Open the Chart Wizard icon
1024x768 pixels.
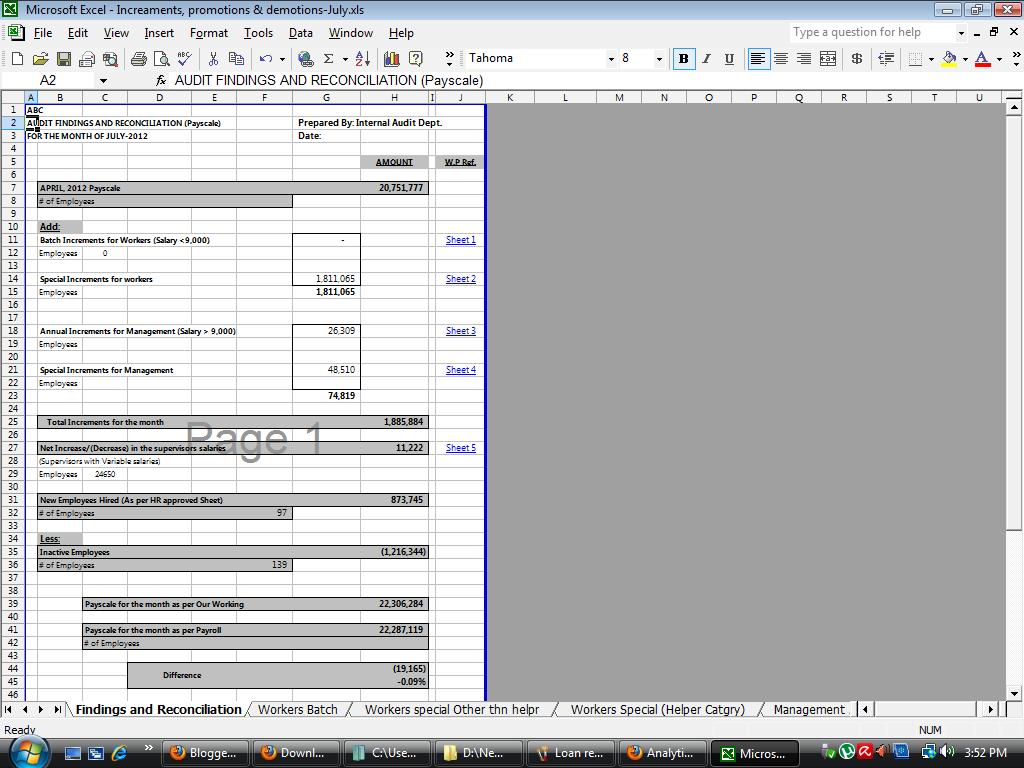coord(391,59)
